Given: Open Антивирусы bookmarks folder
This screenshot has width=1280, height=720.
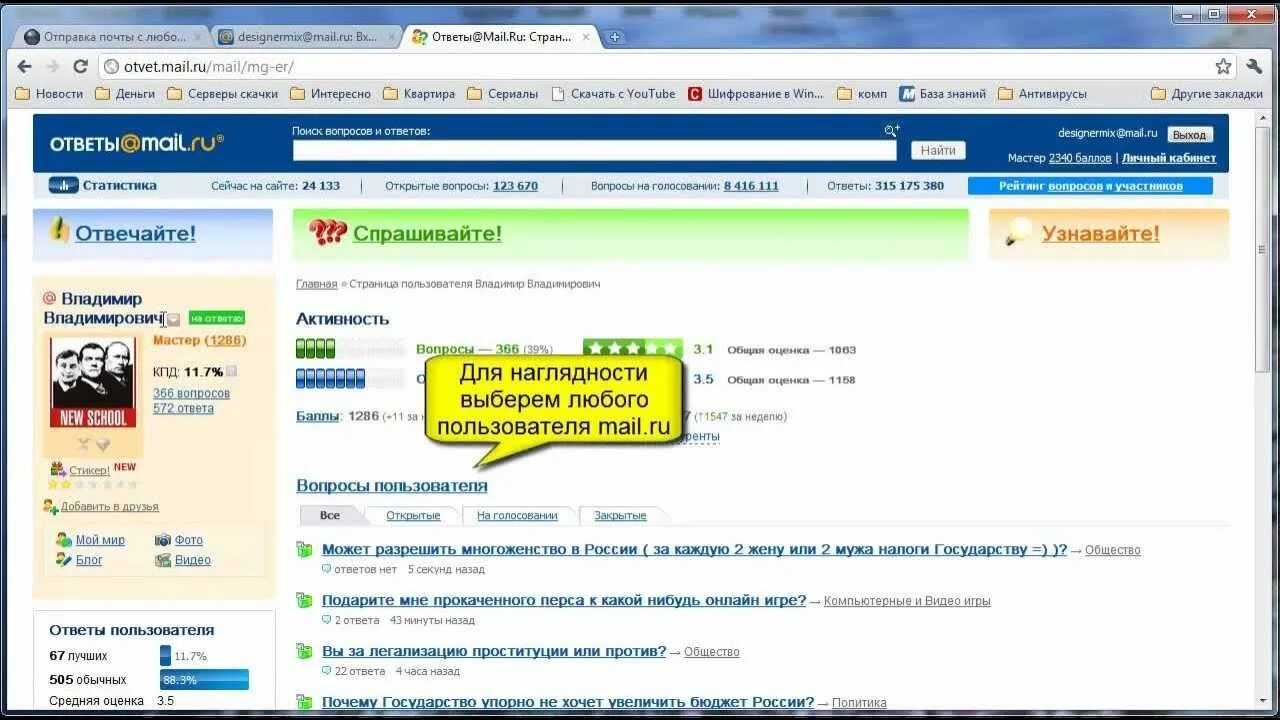Looking at the screenshot, I should pyautogui.click(x=1042, y=94).
